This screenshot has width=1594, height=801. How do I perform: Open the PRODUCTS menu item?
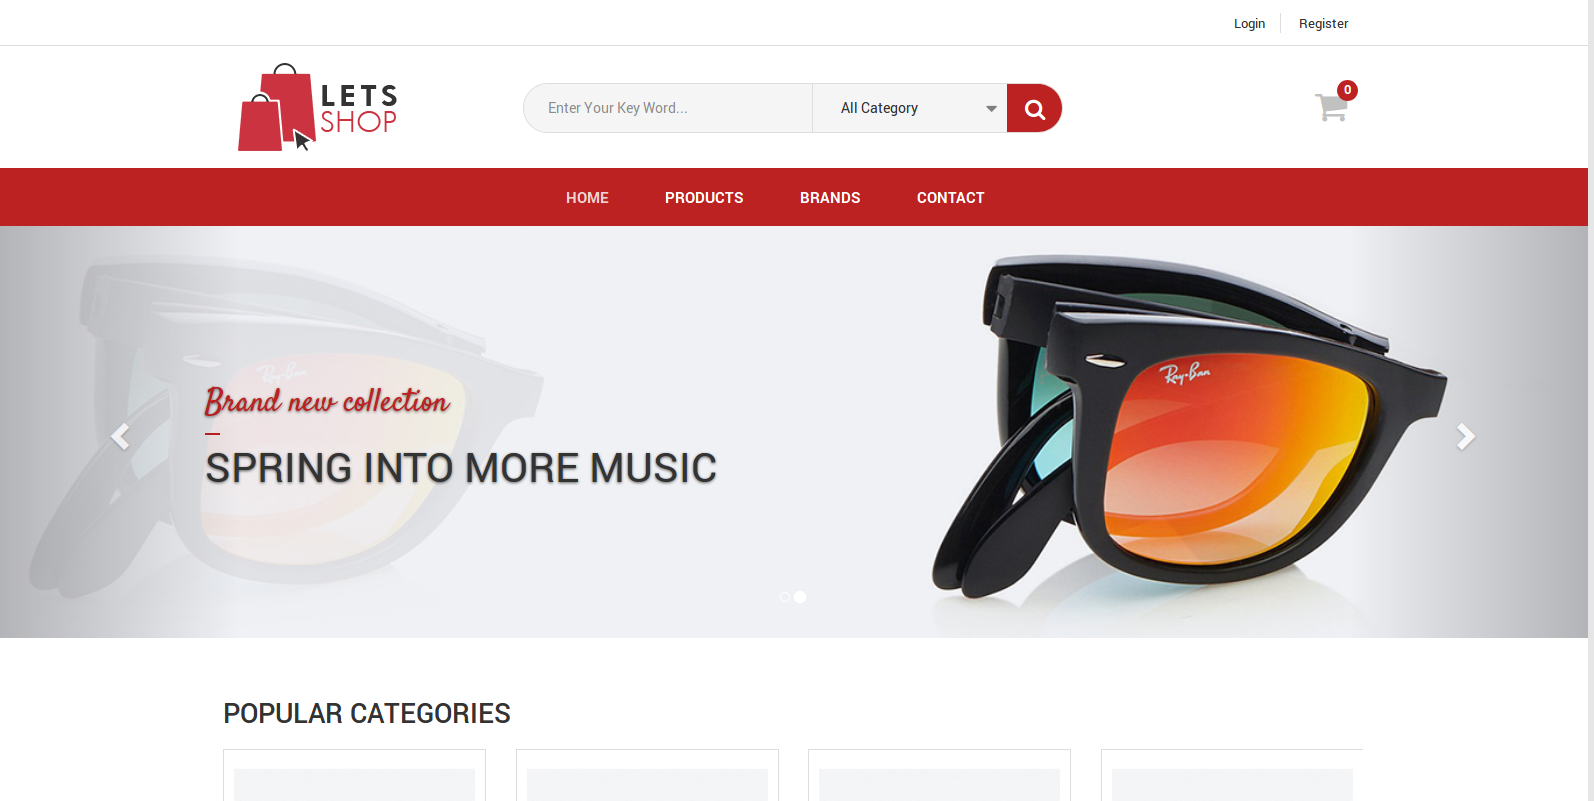[704, 198]
